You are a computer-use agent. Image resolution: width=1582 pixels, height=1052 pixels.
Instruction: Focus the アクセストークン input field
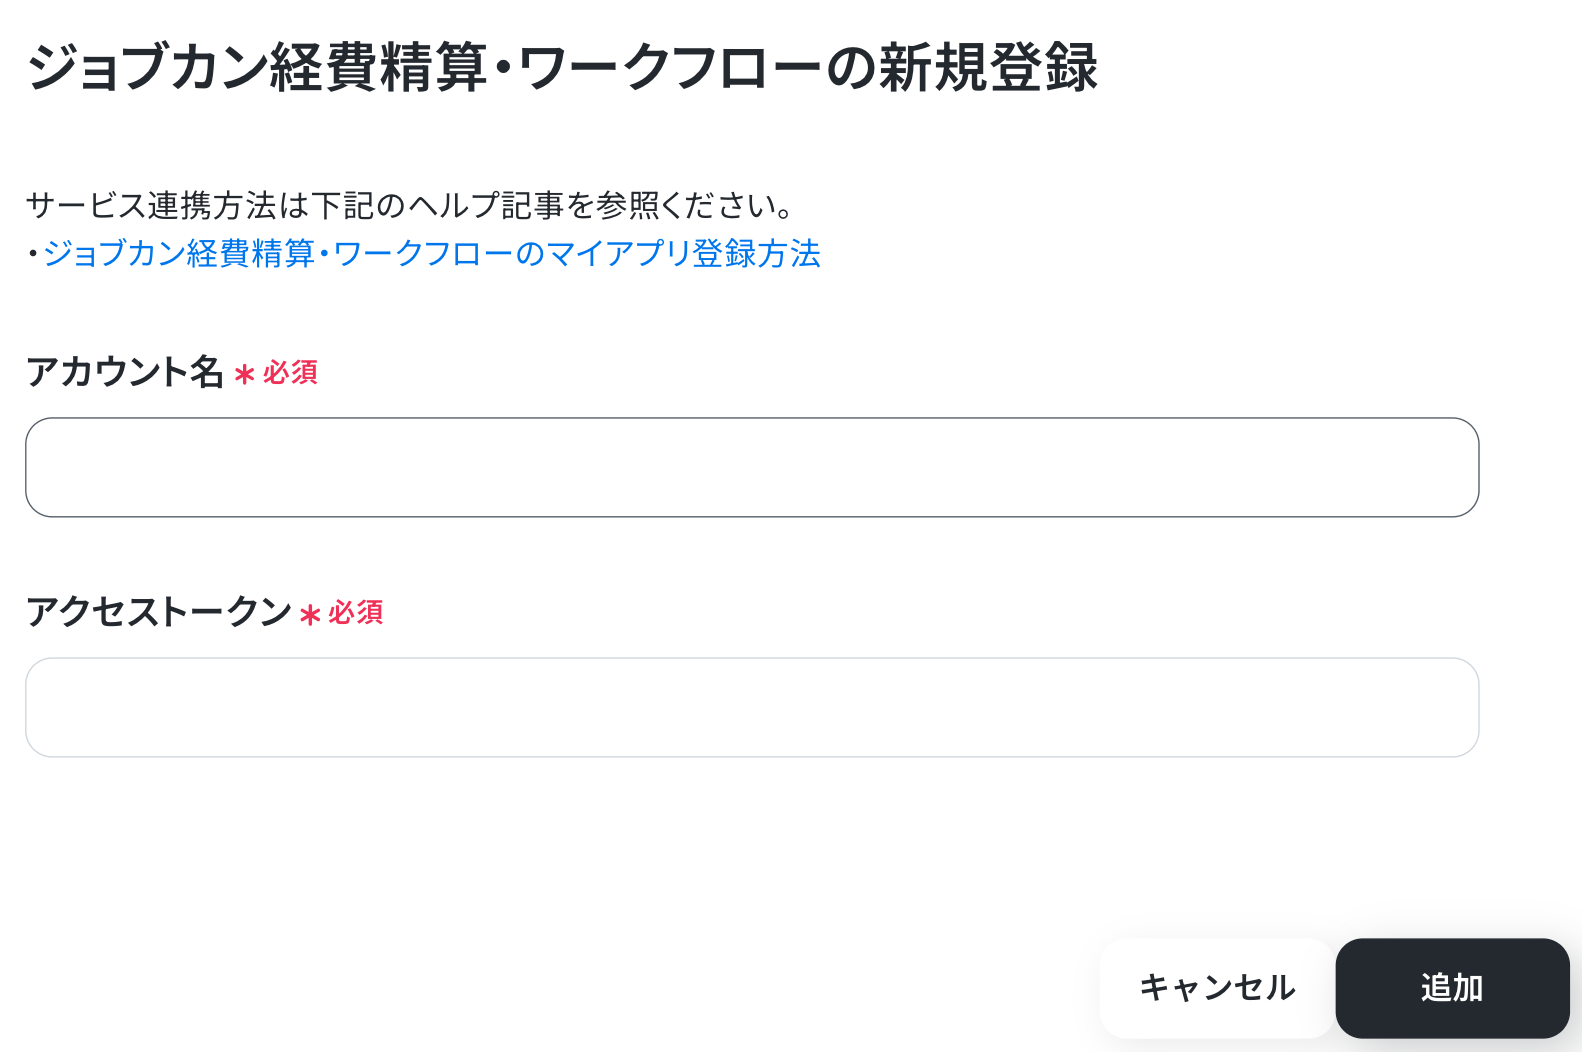tap(752, 707)
